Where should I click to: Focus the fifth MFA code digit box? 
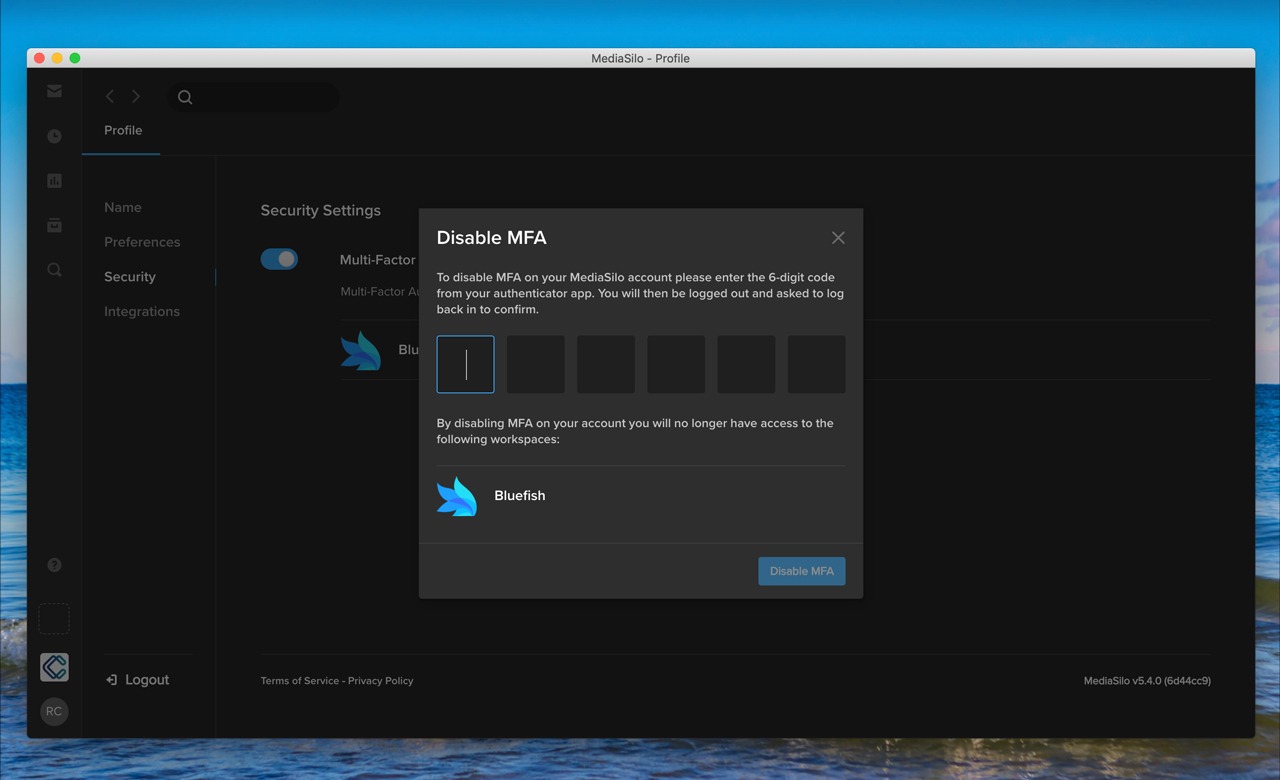point(746,364)
